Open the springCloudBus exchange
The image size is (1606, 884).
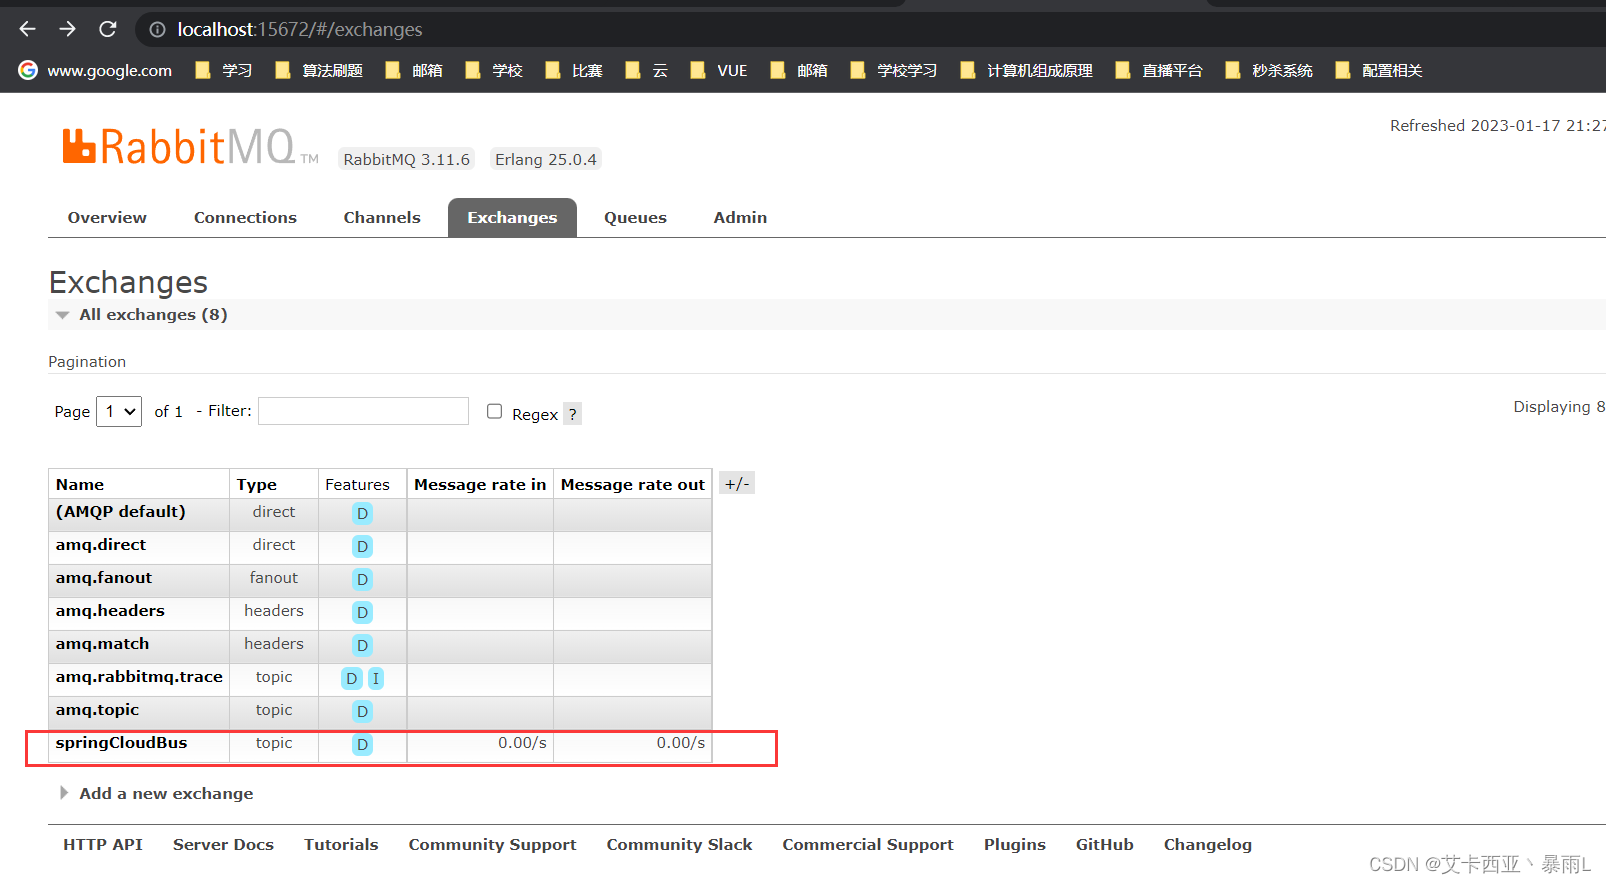(121, 742)
